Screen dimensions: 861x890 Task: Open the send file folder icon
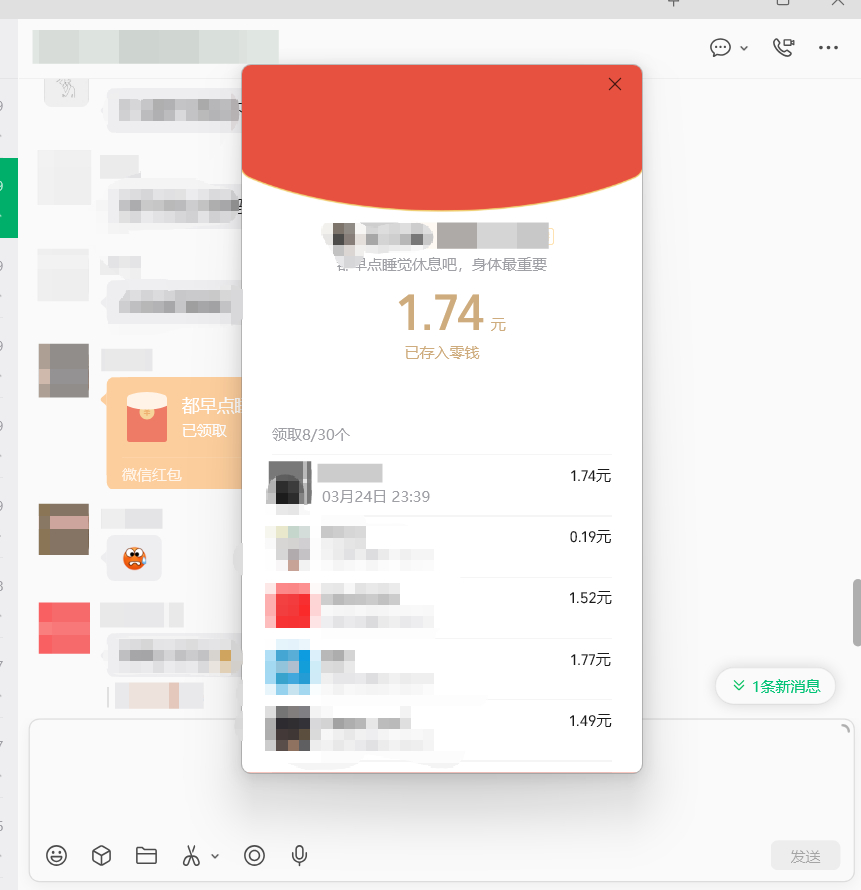click(x=146, y=855)
